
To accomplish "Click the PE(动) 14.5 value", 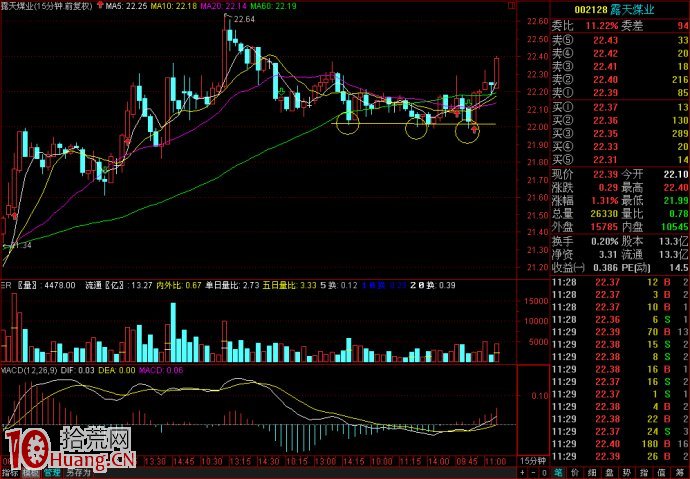I will pos(679,268).
